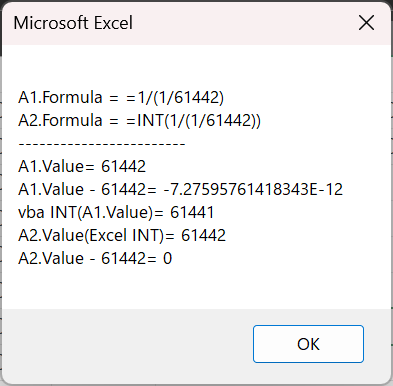Click the A2.Value - 61442= 0 line
The height and width of the screenshot is (386, 393).
coord(95,258)
